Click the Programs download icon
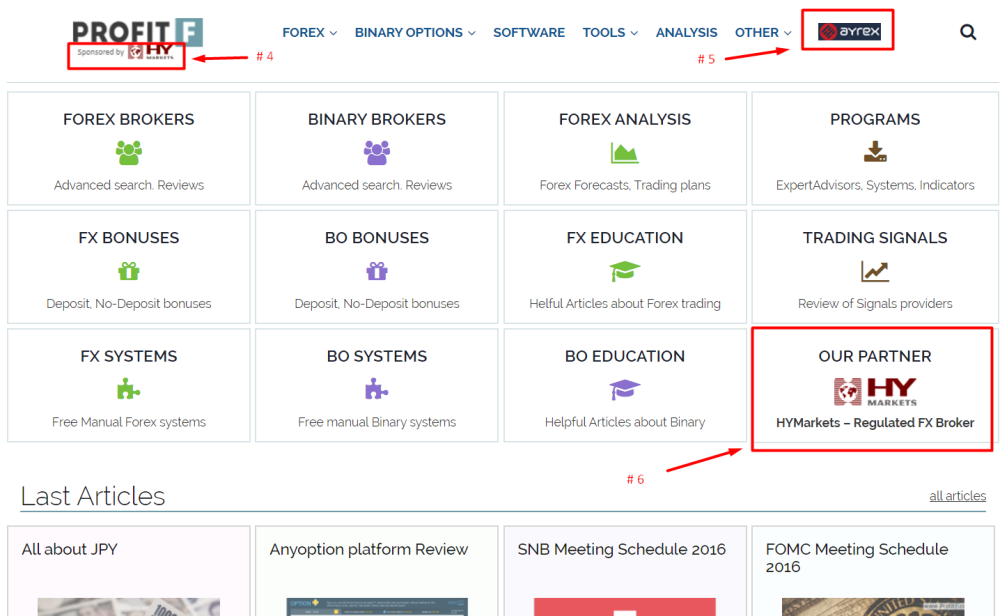The height and width of the screenshot is (616, 1000). coord(875,152)
